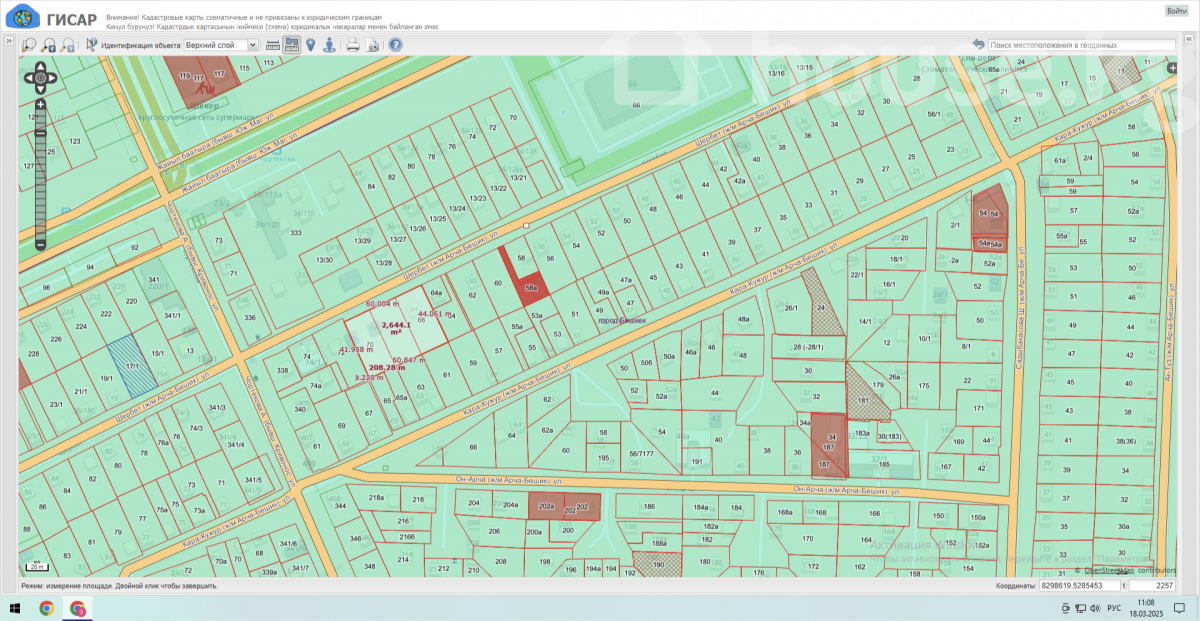Viewport: 1200px width, 621px height.
Task: Pan the map down with arrow
Action: click(x=40, y=88)
